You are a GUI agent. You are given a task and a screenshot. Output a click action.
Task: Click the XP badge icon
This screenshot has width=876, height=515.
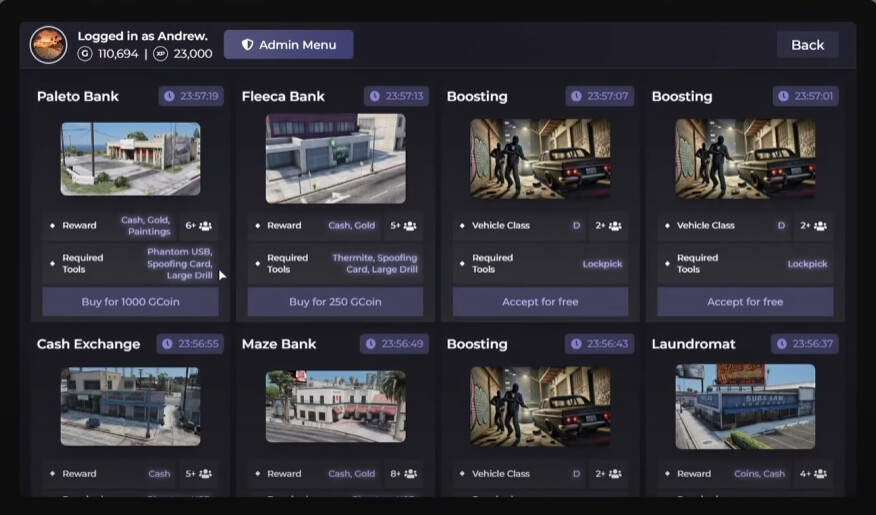(160, 54)
